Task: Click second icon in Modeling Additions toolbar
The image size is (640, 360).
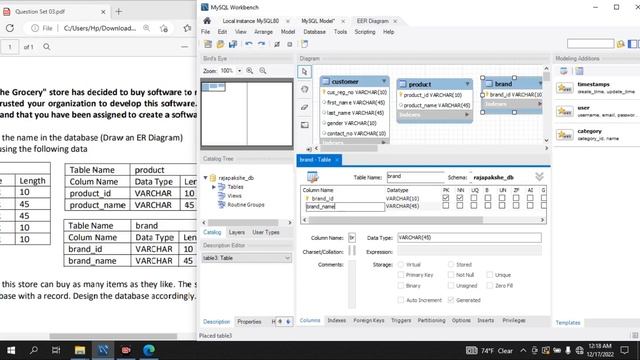Action: 579,71
